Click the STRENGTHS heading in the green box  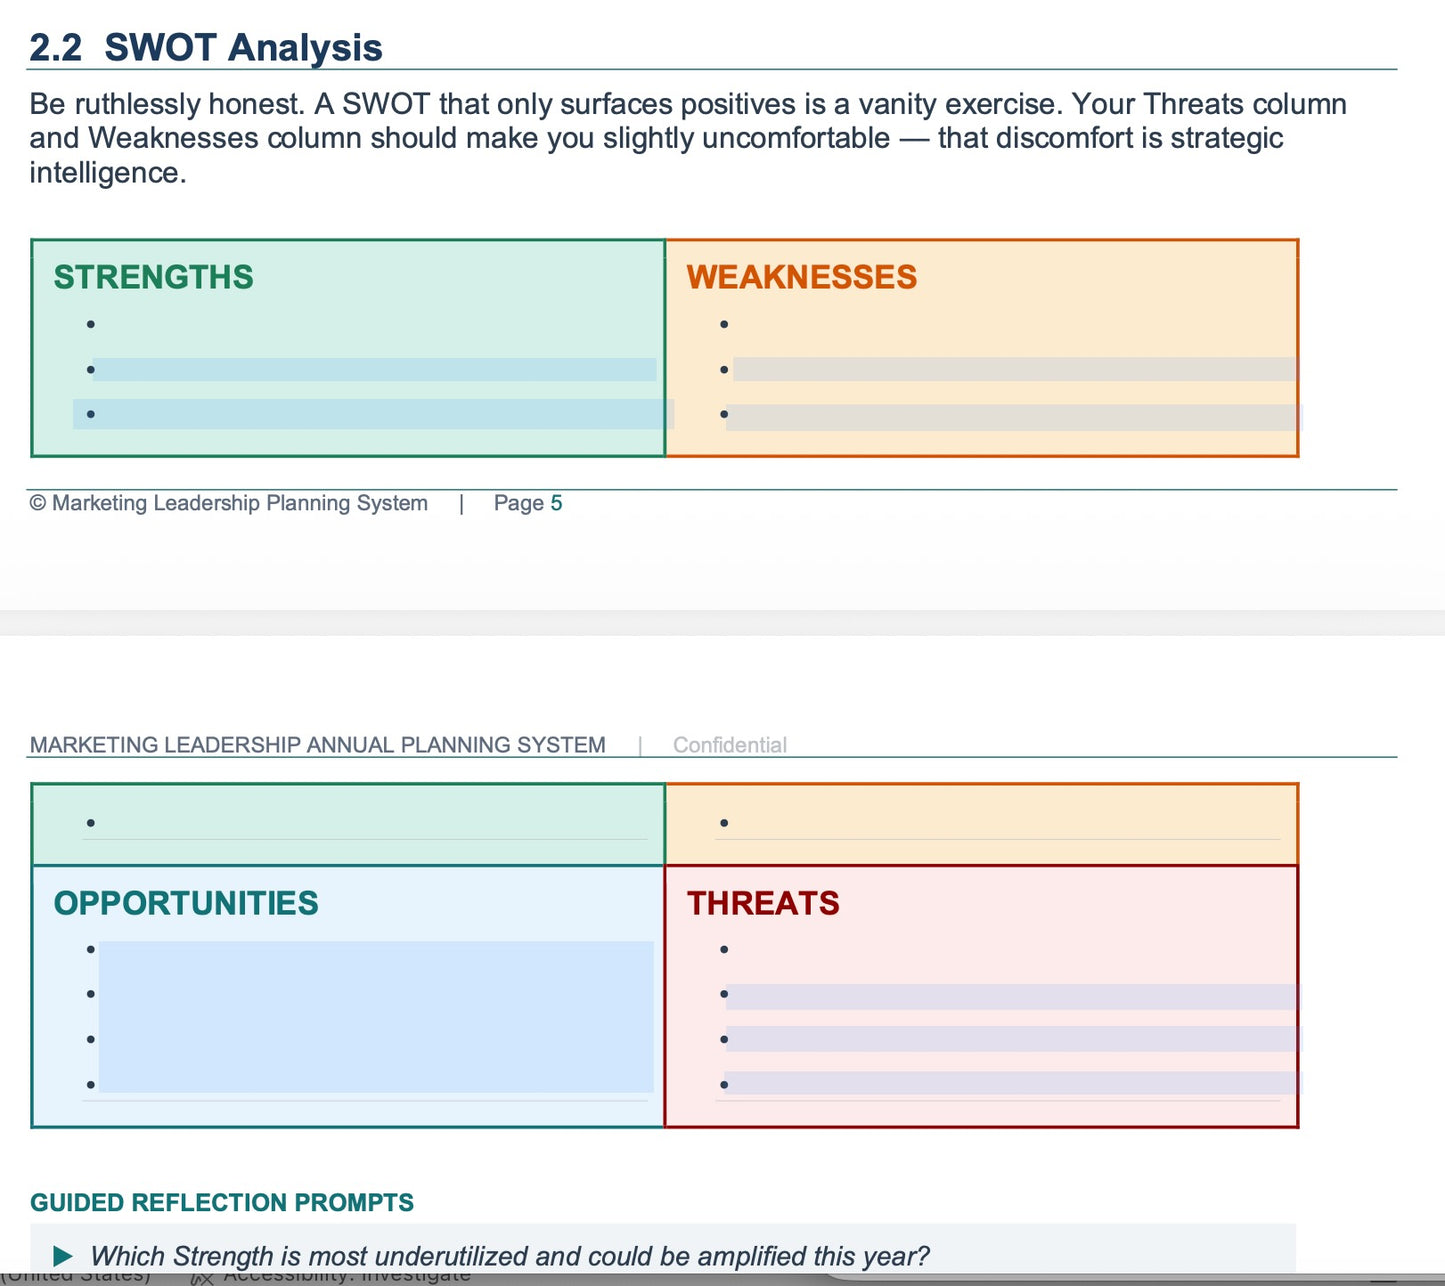pyautogui.click(x=153, y=277)
